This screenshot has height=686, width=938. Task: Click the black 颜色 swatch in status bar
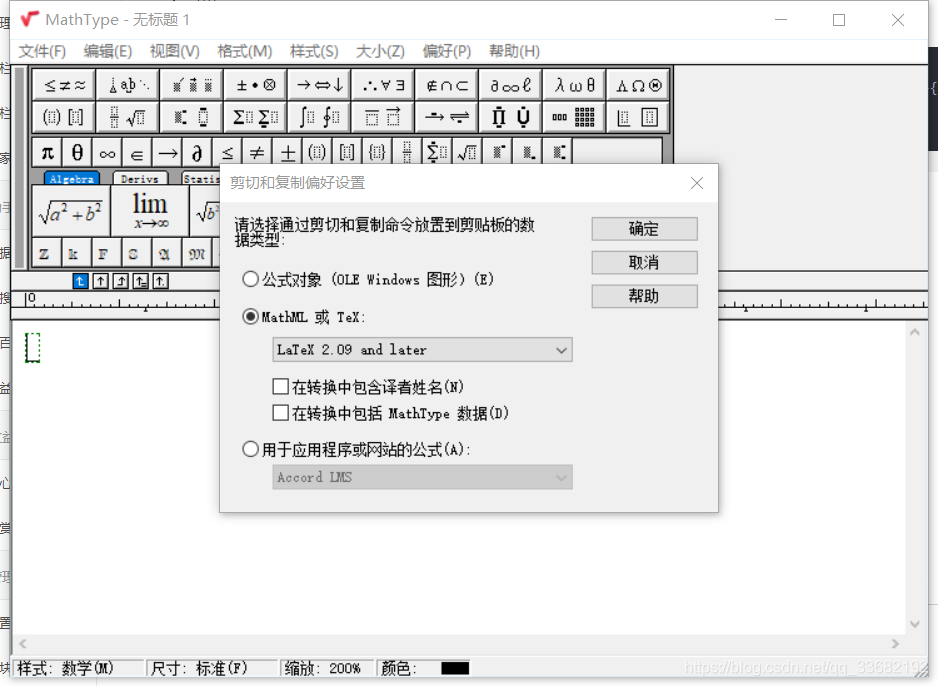pos(455,668)
